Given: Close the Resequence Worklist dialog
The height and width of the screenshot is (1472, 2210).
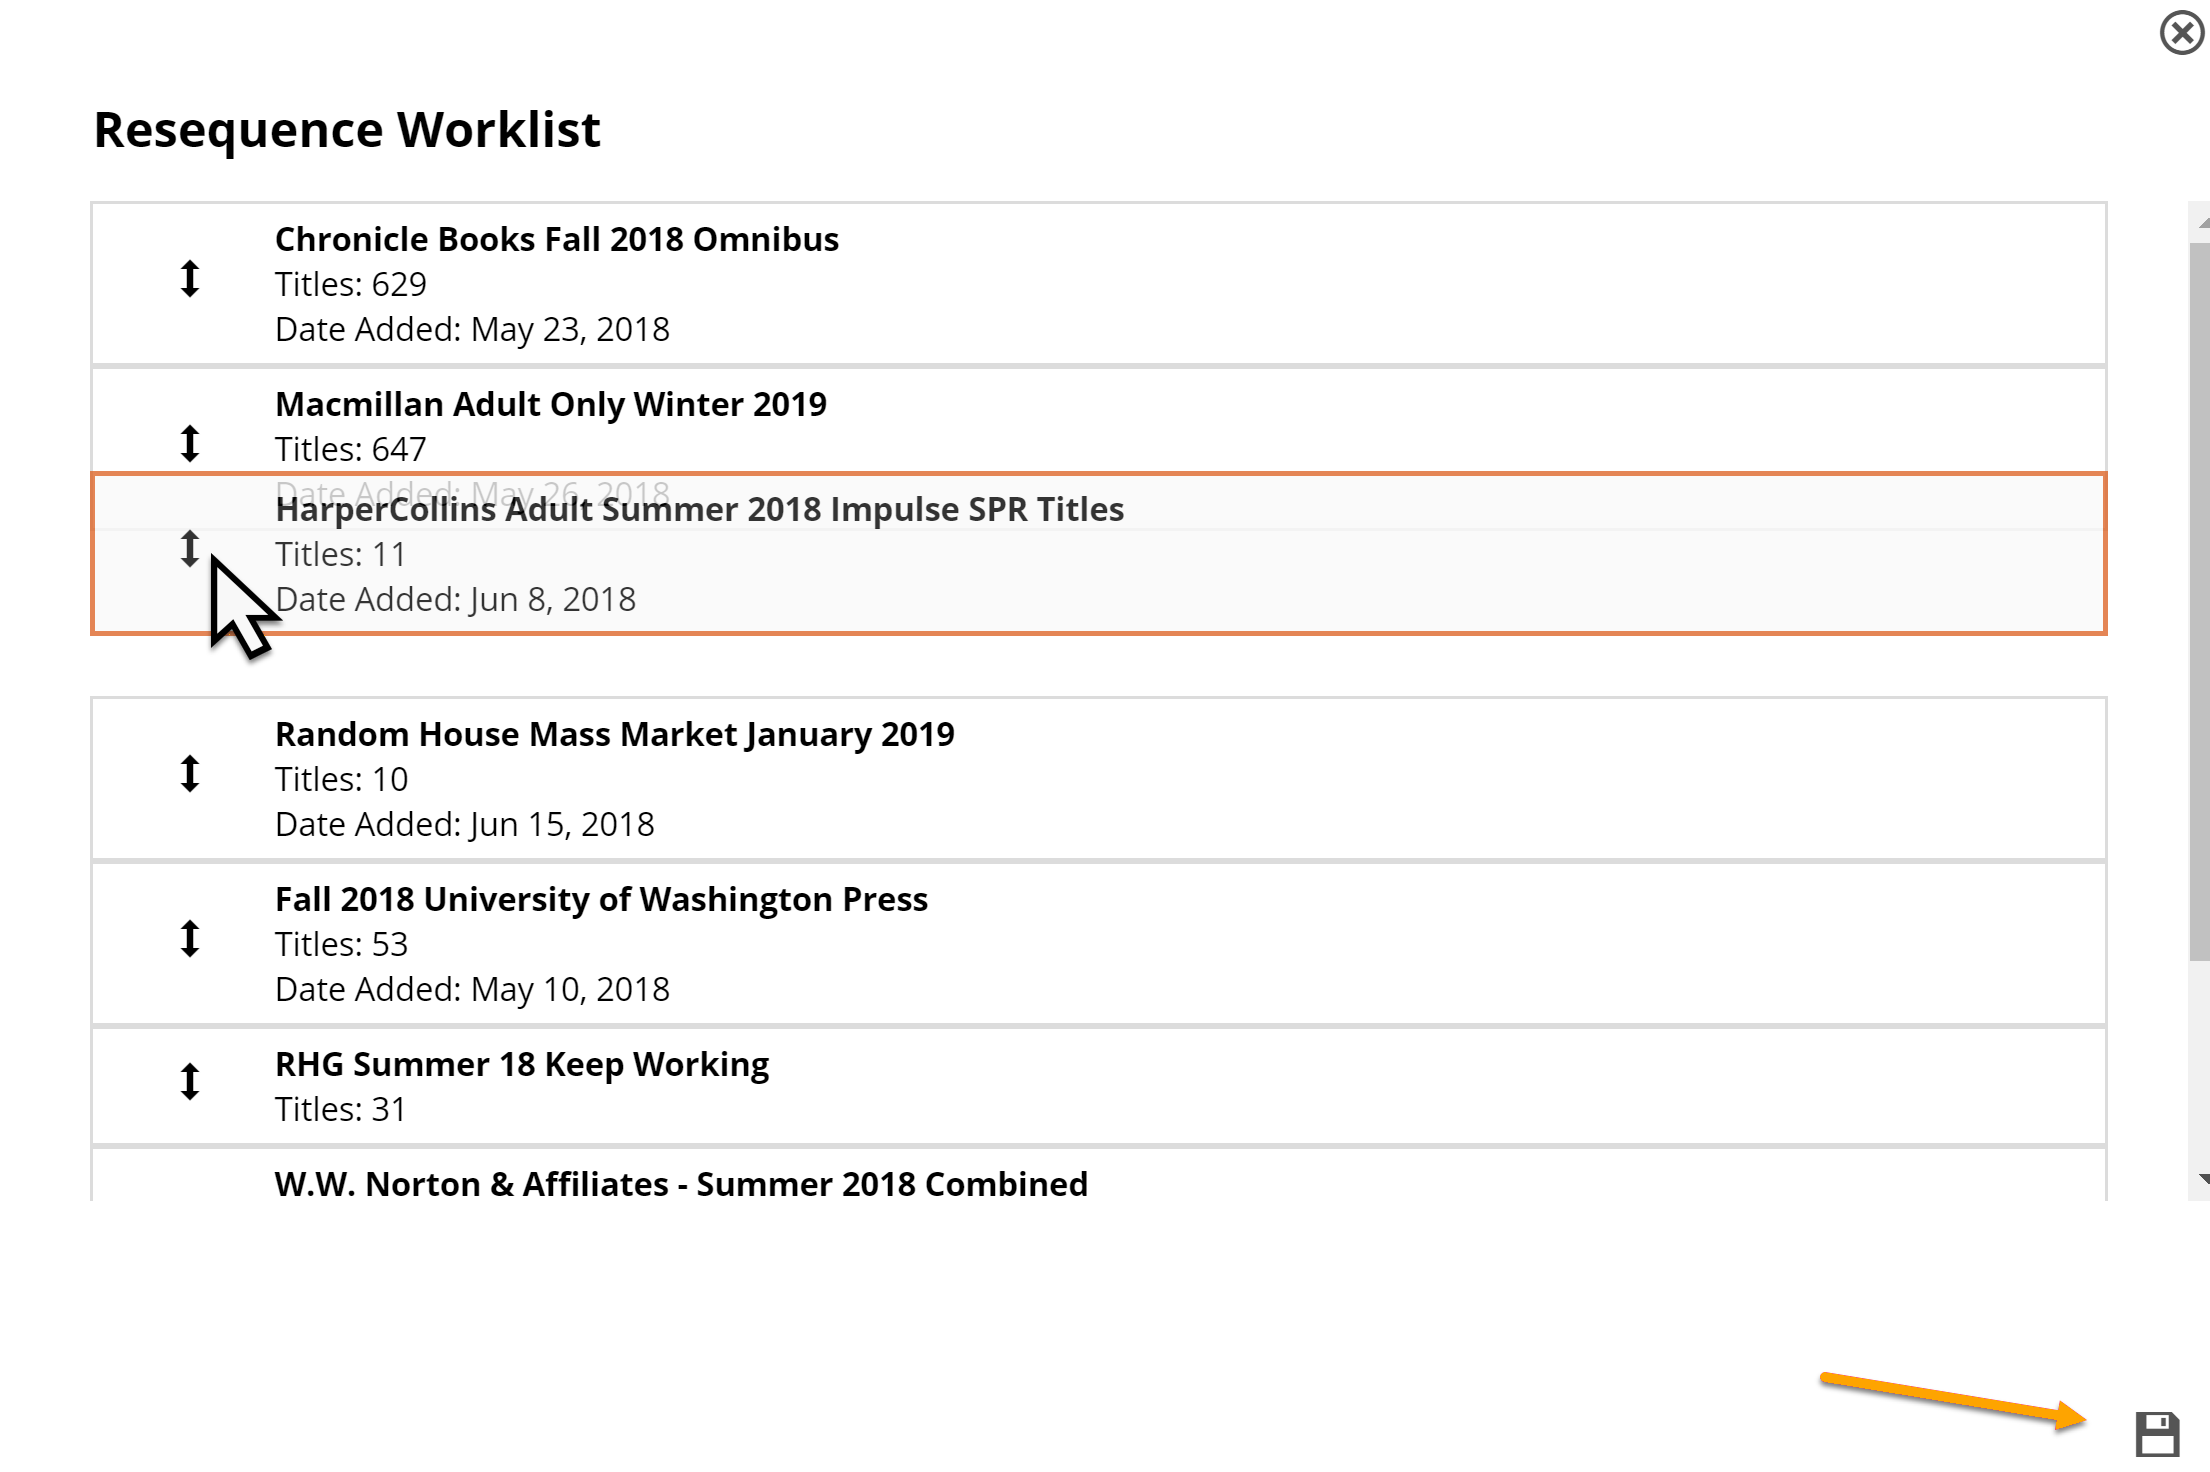Looking at the screenshot, I should point(2181,33).
